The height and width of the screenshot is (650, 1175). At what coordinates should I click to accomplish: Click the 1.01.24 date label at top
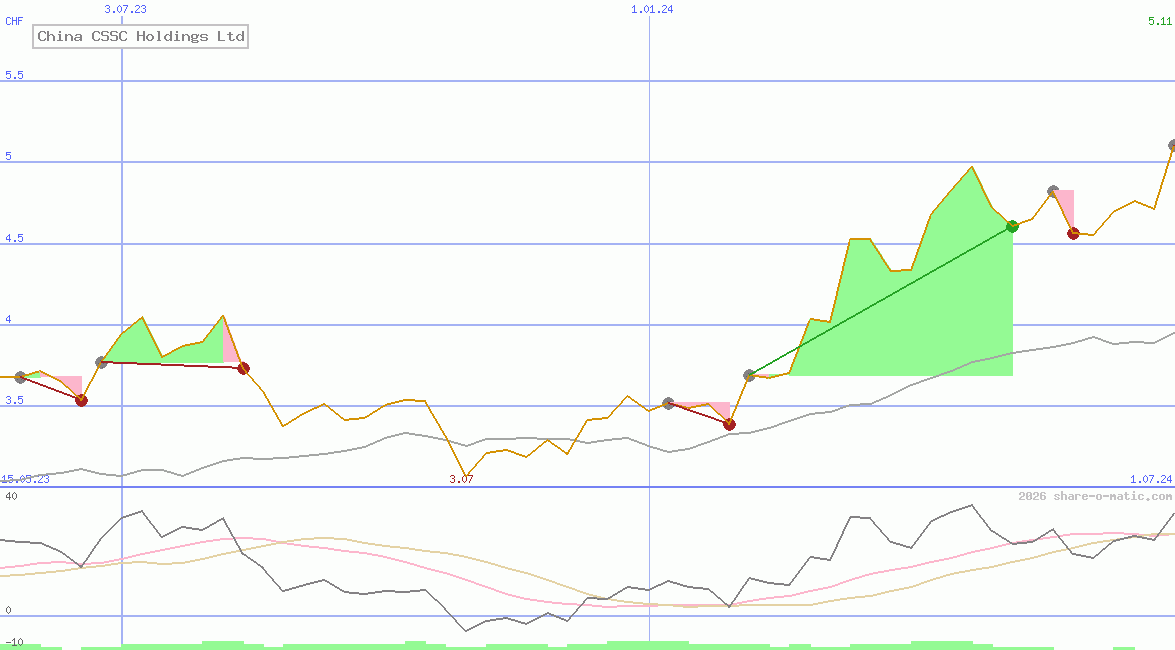(x=652, y=9)
